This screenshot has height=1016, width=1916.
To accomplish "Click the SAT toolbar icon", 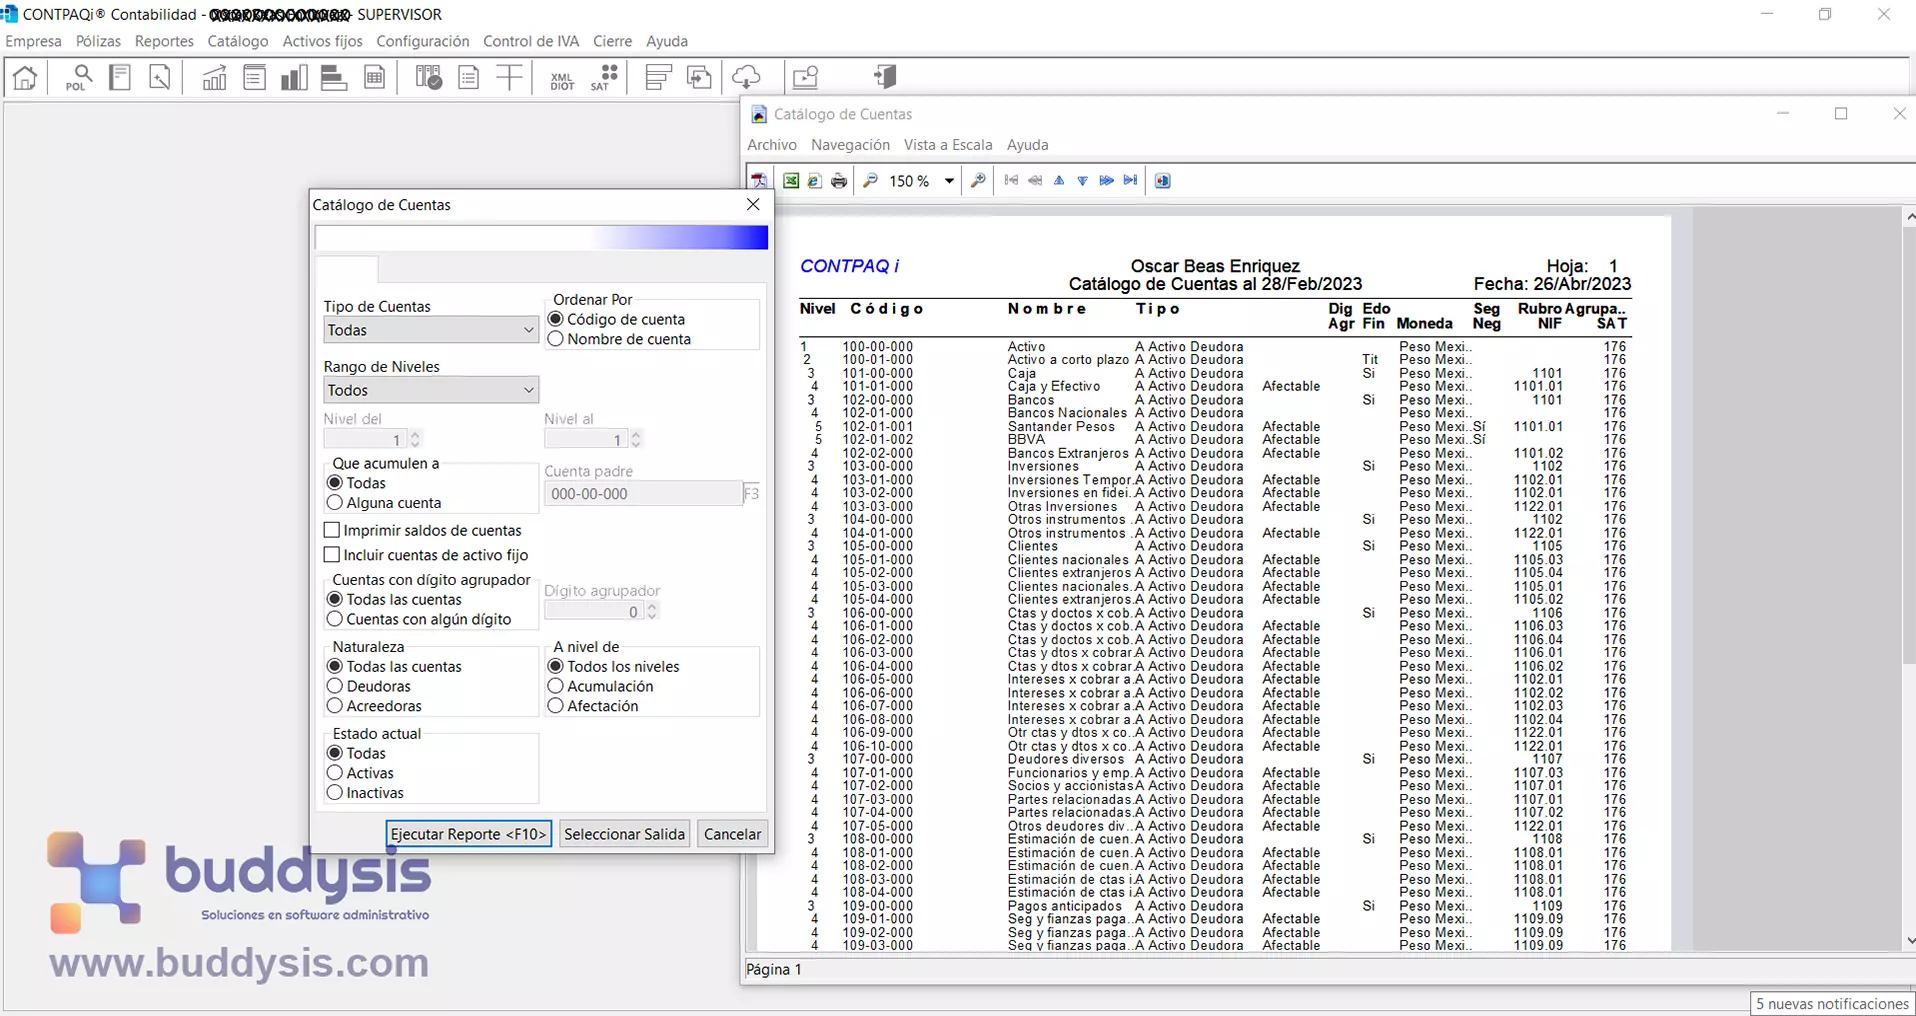I will (604, 77).
